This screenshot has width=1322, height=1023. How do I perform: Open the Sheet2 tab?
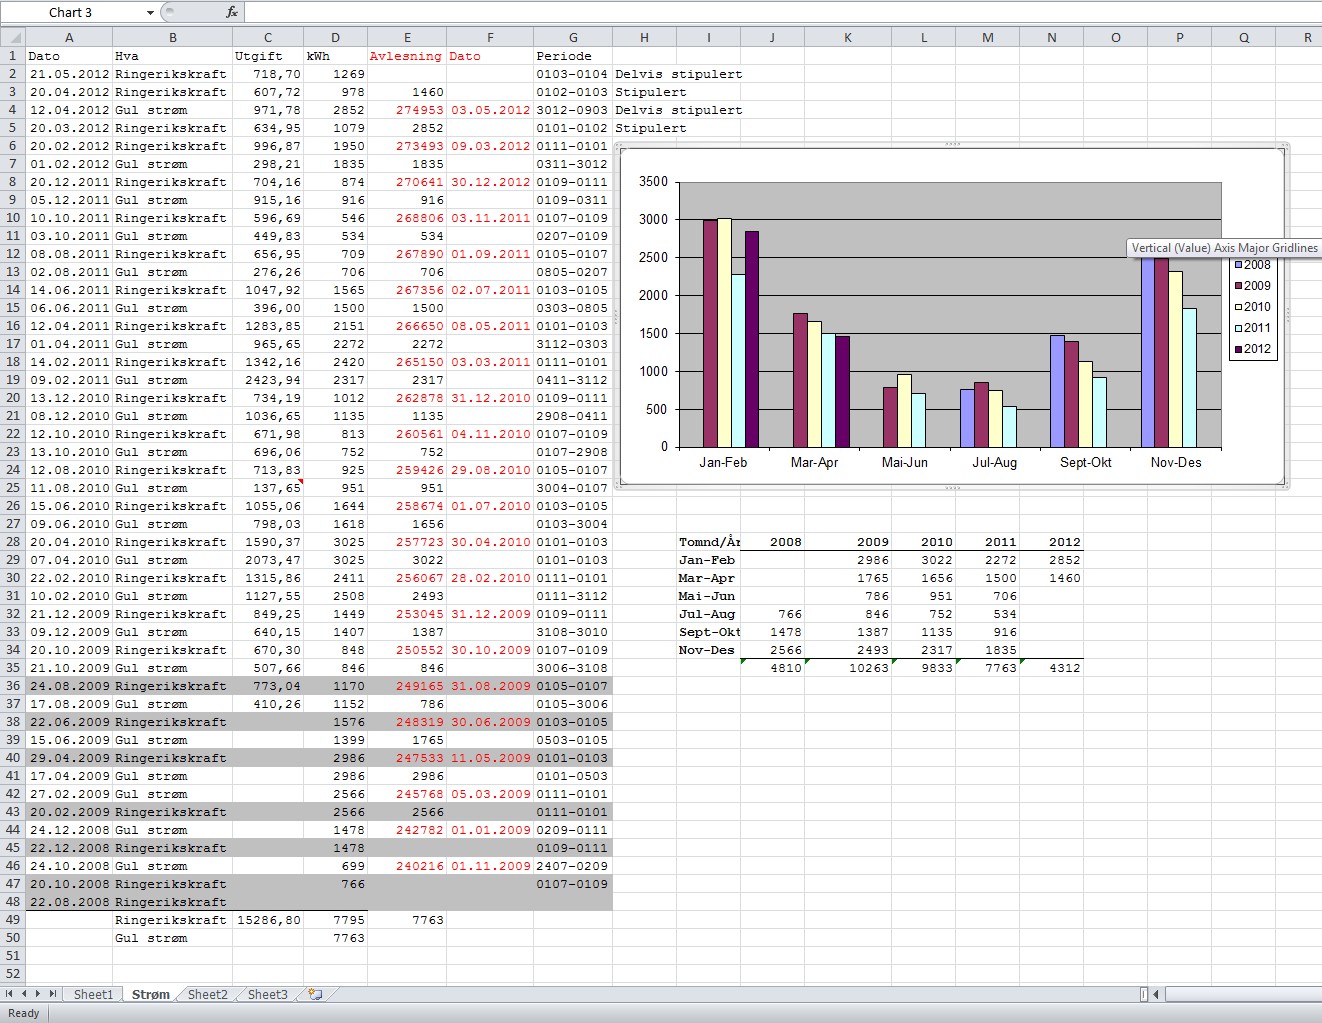click(x=207, y=994)
